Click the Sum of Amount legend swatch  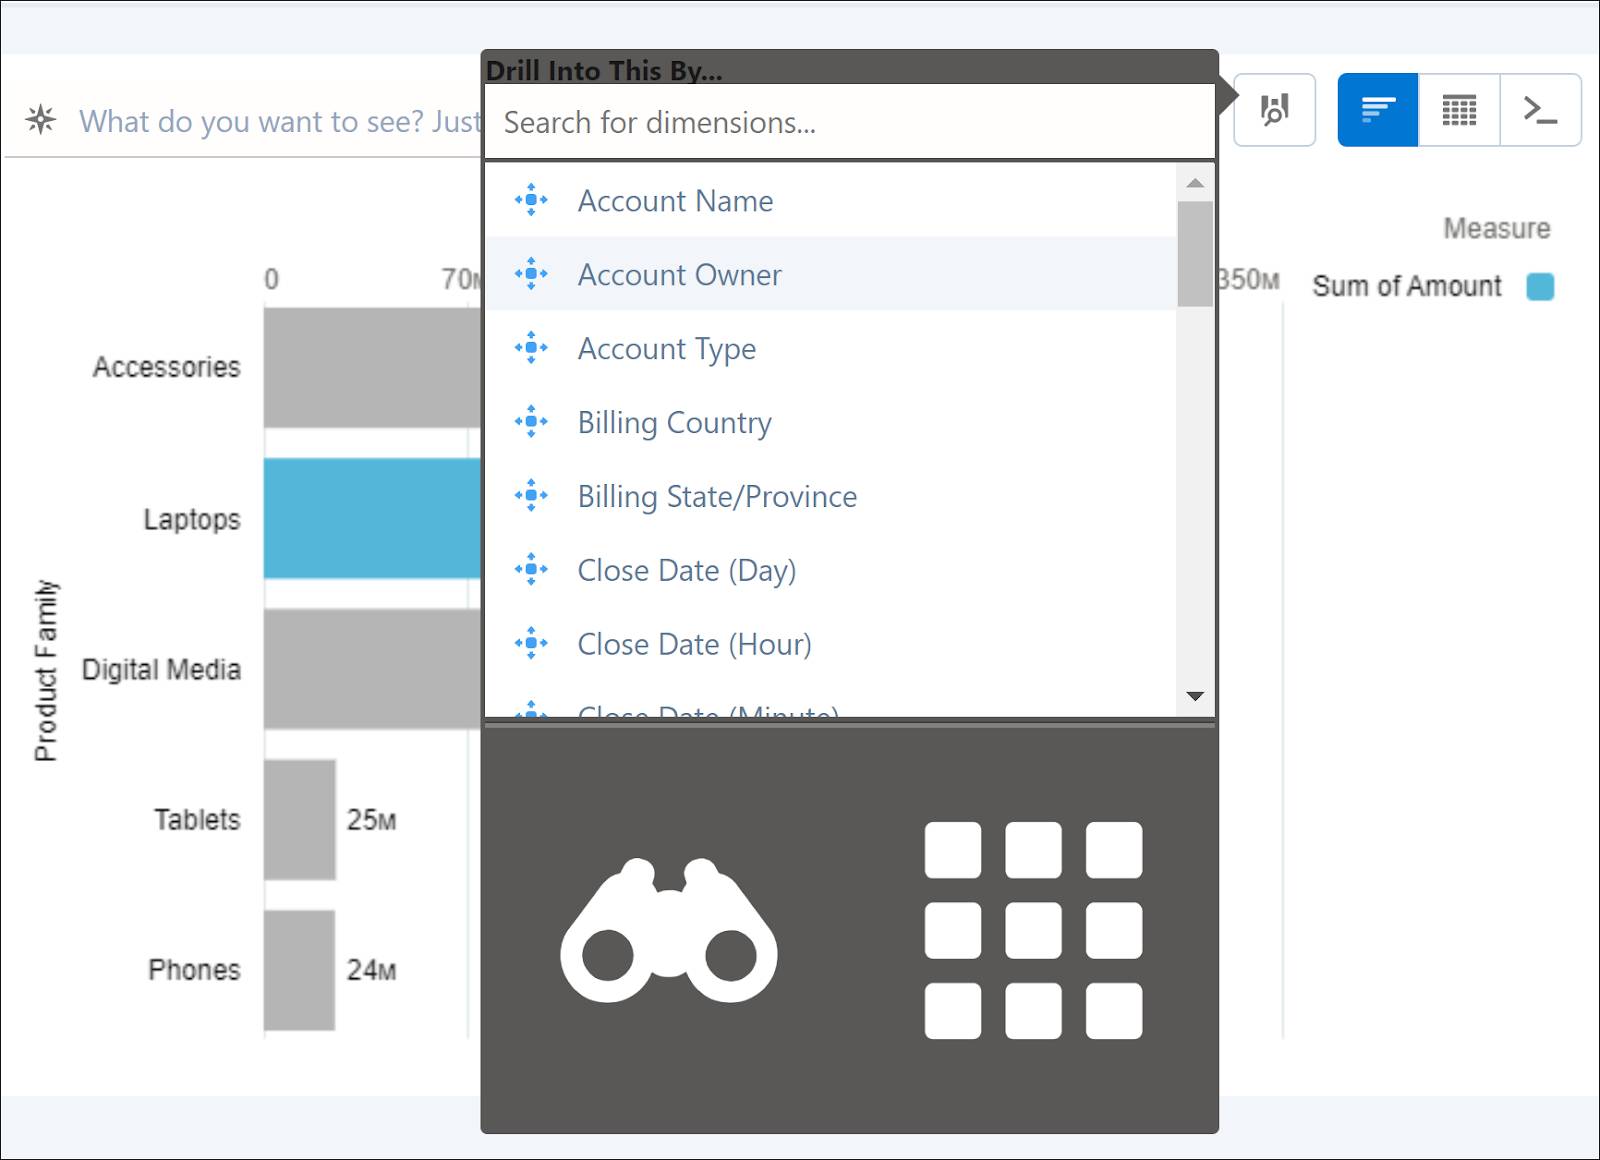(x=1540, y=287)
